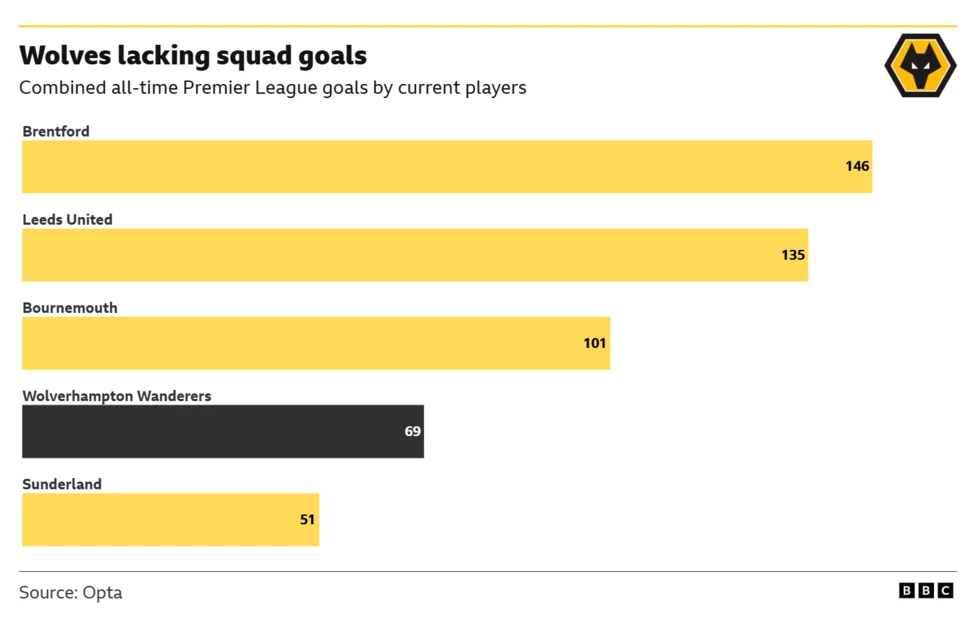Click the 146 goals value
Viewport: 976px width, 630px height.
click(x=857, y=166)
